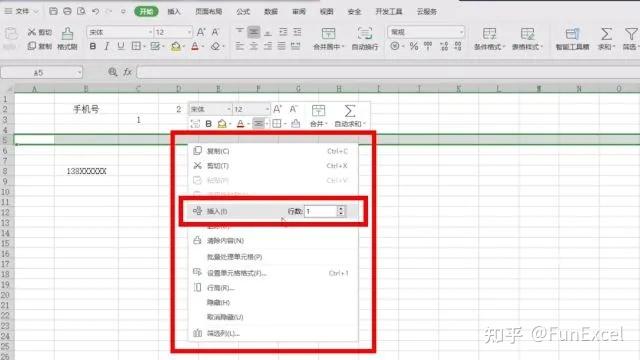Viewport: 640px width, 360px height.
Task: Click the formula bar input field
Action: tap(388, 72)
